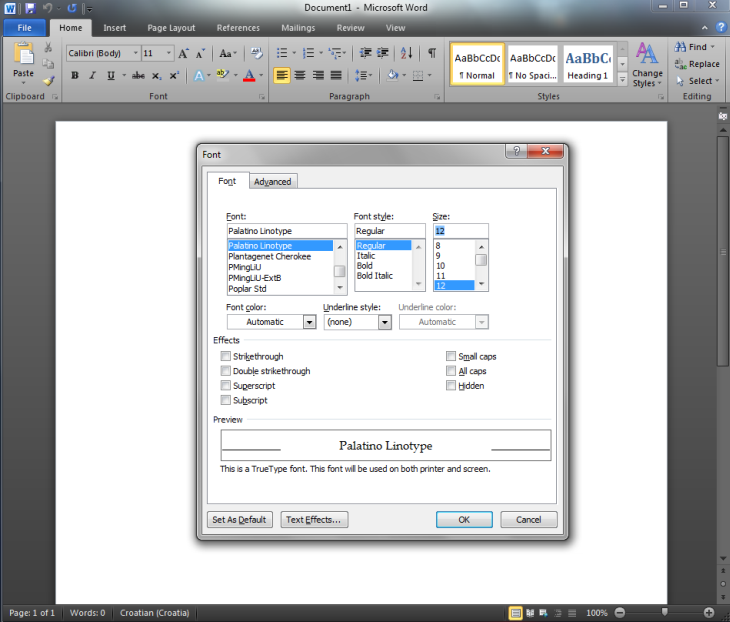Open the Change Styles icon
This screenshot has height=622, width=730.
click(647, 63)
